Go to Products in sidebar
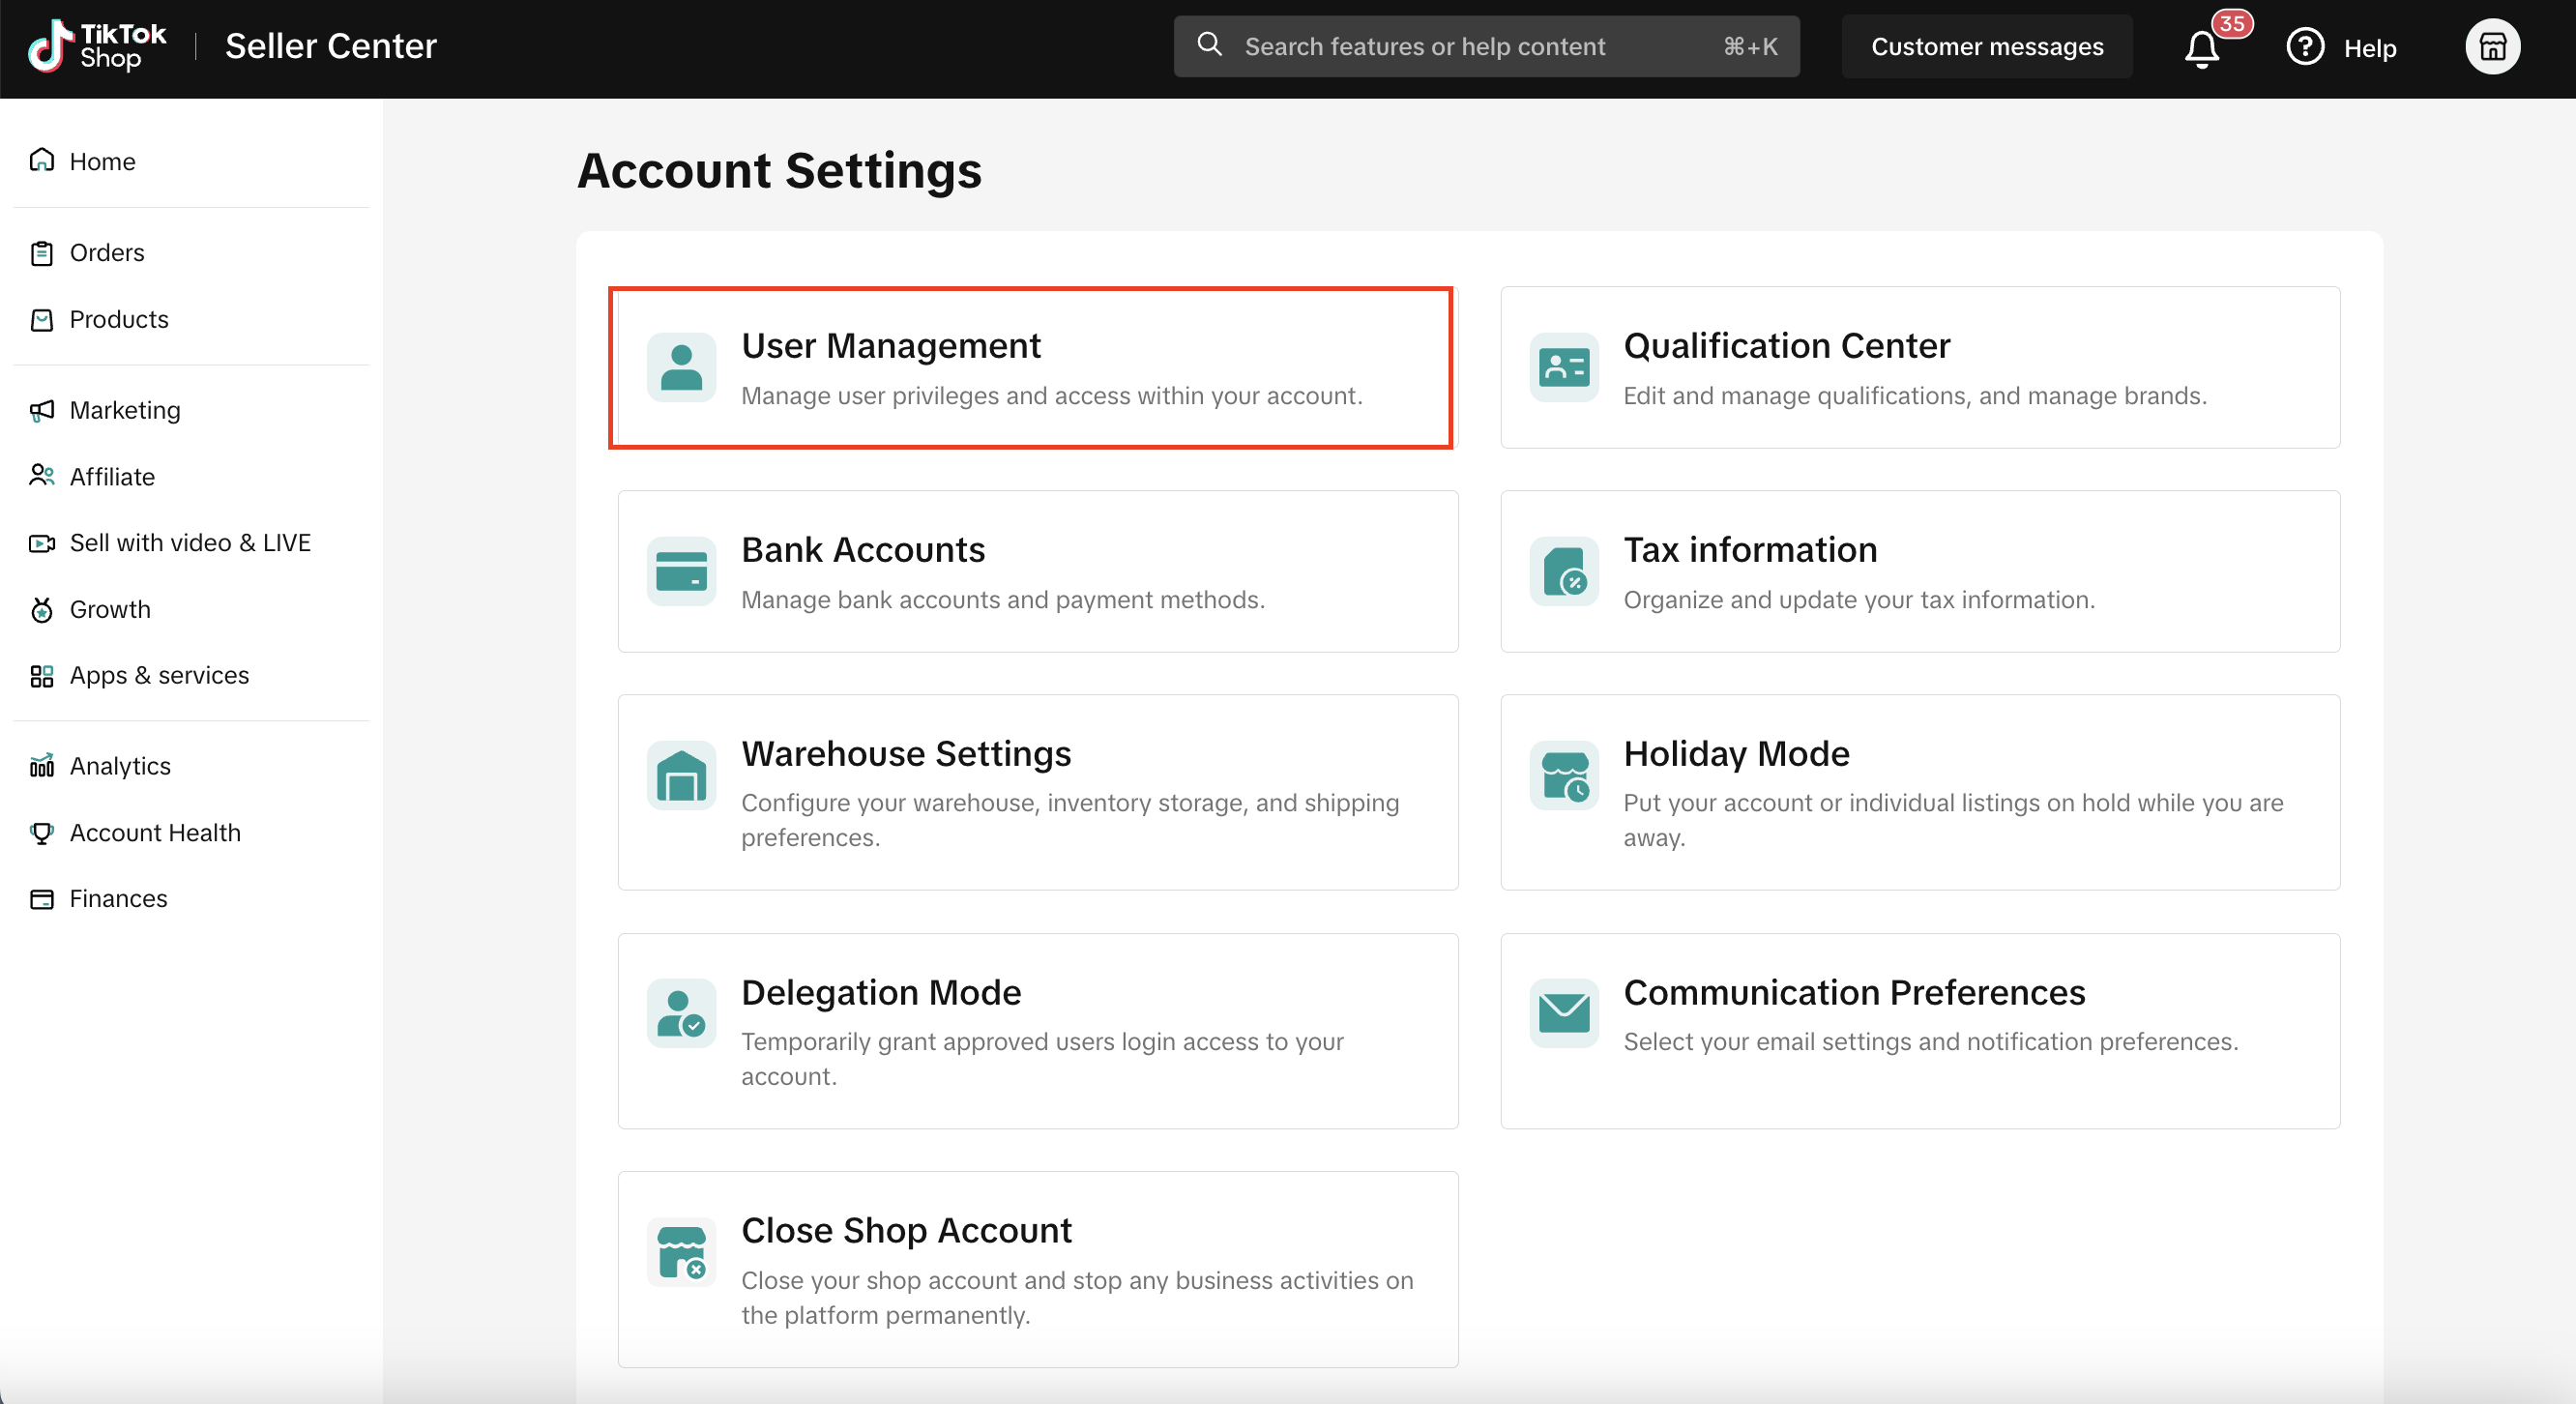Screen dimensions: 2576x1404 click(x=118, y=319)
